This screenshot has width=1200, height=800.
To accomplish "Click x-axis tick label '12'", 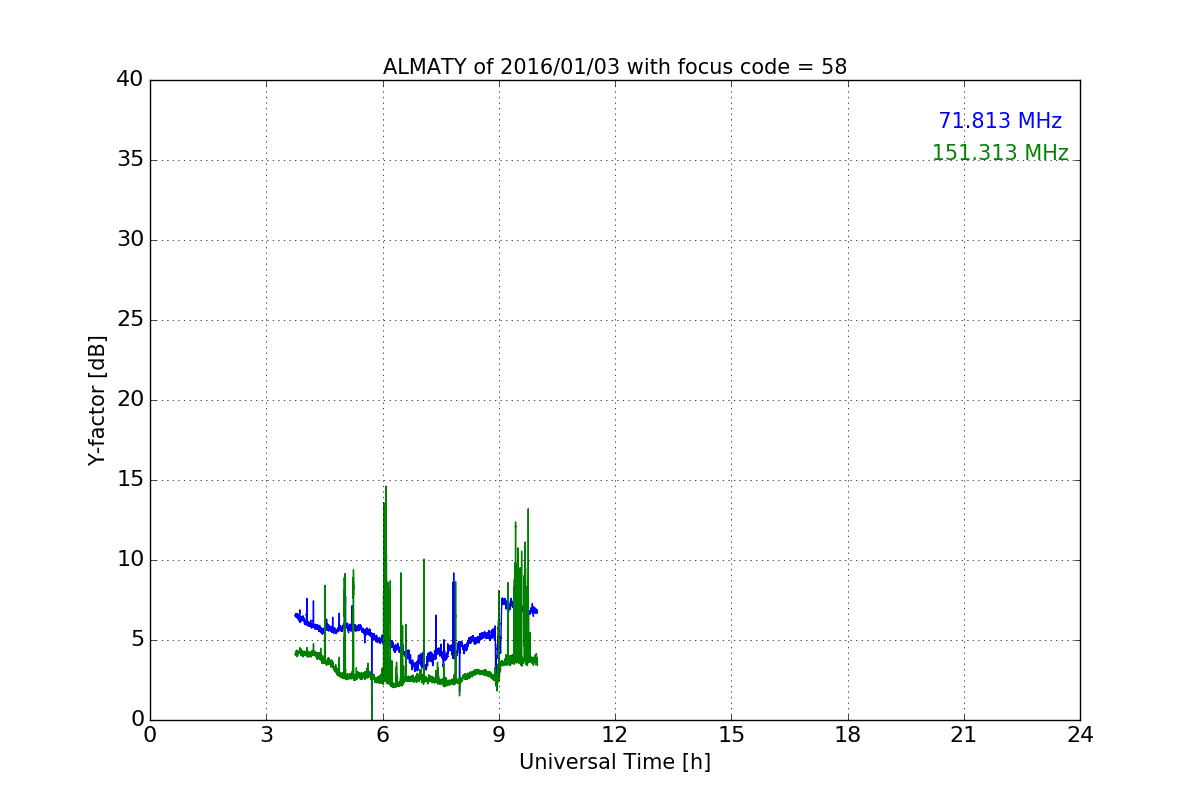I will (x=615, y=735).
